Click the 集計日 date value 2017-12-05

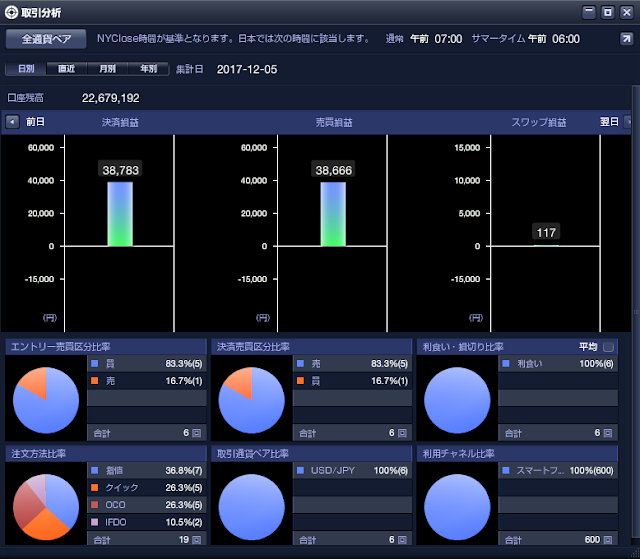coord(247,69)
